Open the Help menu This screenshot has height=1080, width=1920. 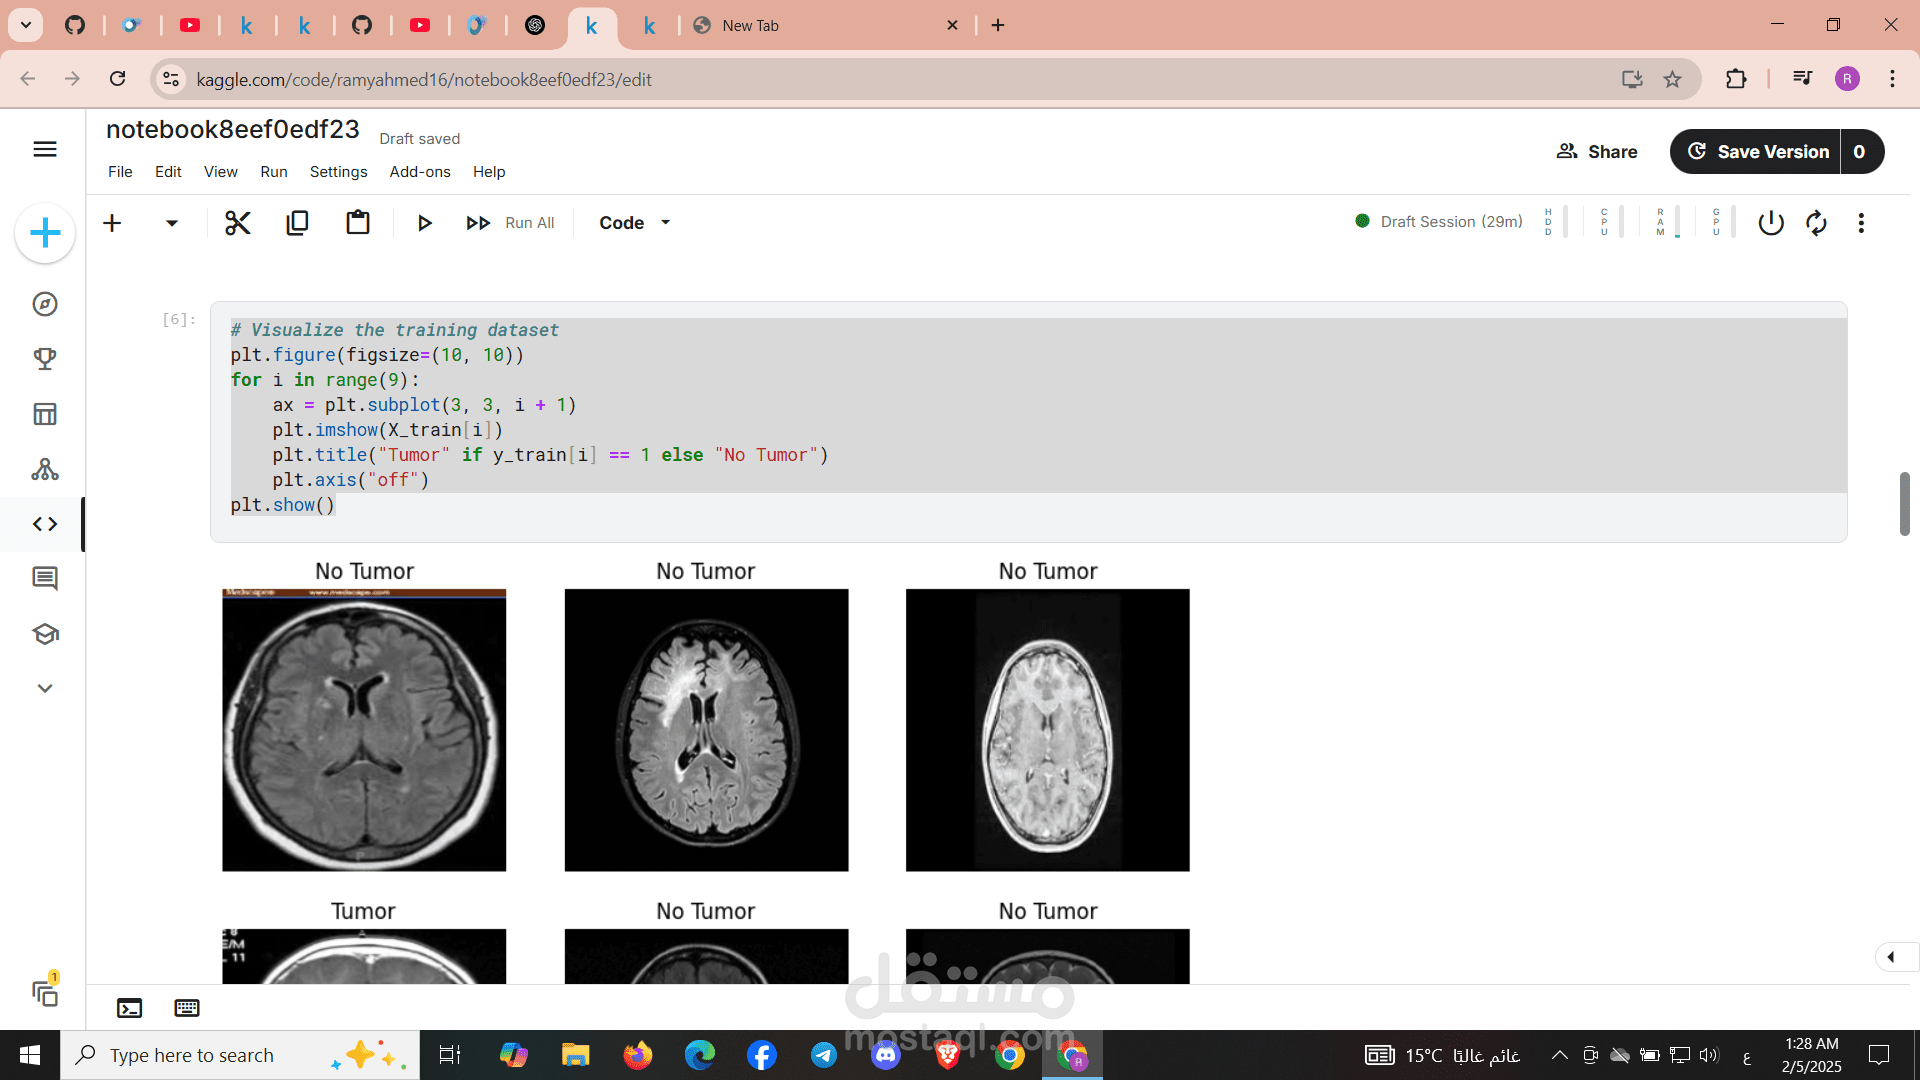pyautogui.click(x=489, y=172)
